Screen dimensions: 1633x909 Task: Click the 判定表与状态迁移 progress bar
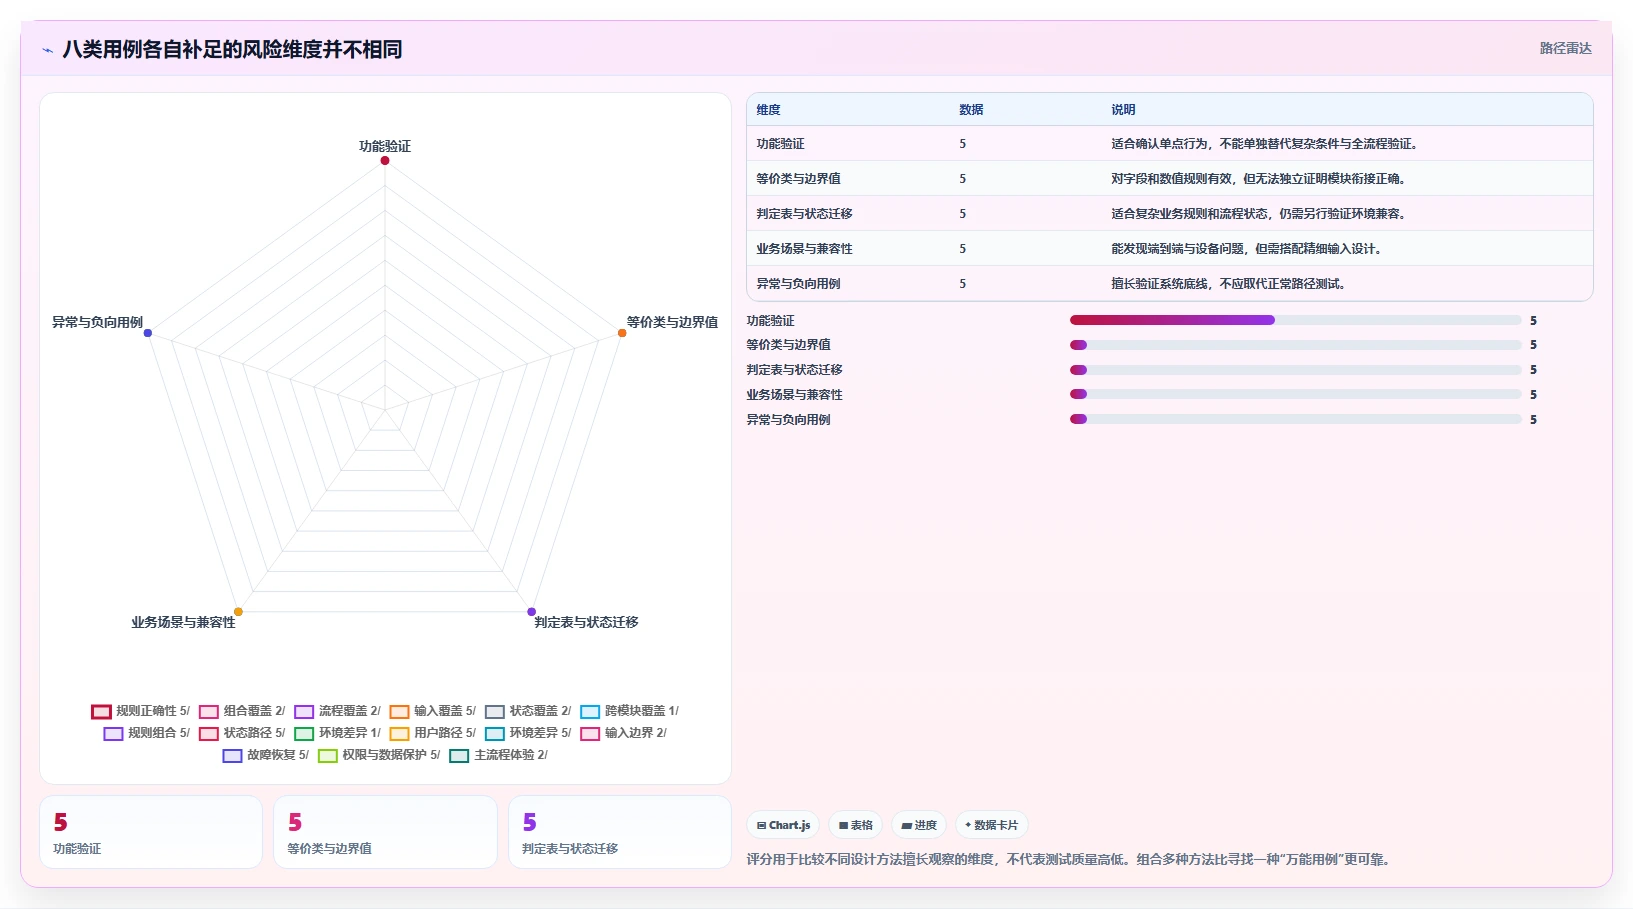pos(1295,370)
